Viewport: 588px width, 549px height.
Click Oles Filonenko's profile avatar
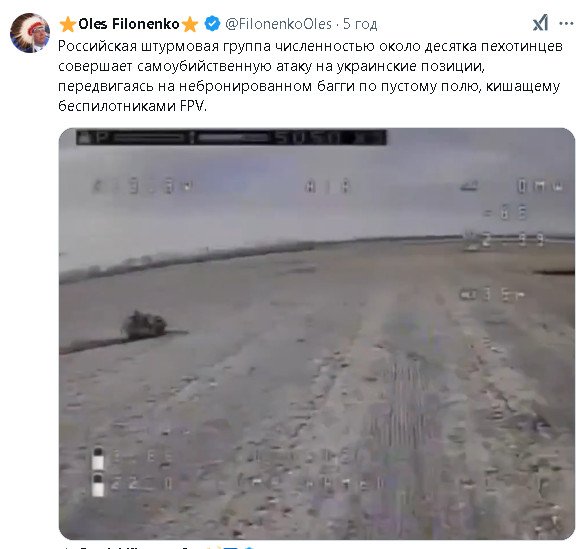(30, 33)
